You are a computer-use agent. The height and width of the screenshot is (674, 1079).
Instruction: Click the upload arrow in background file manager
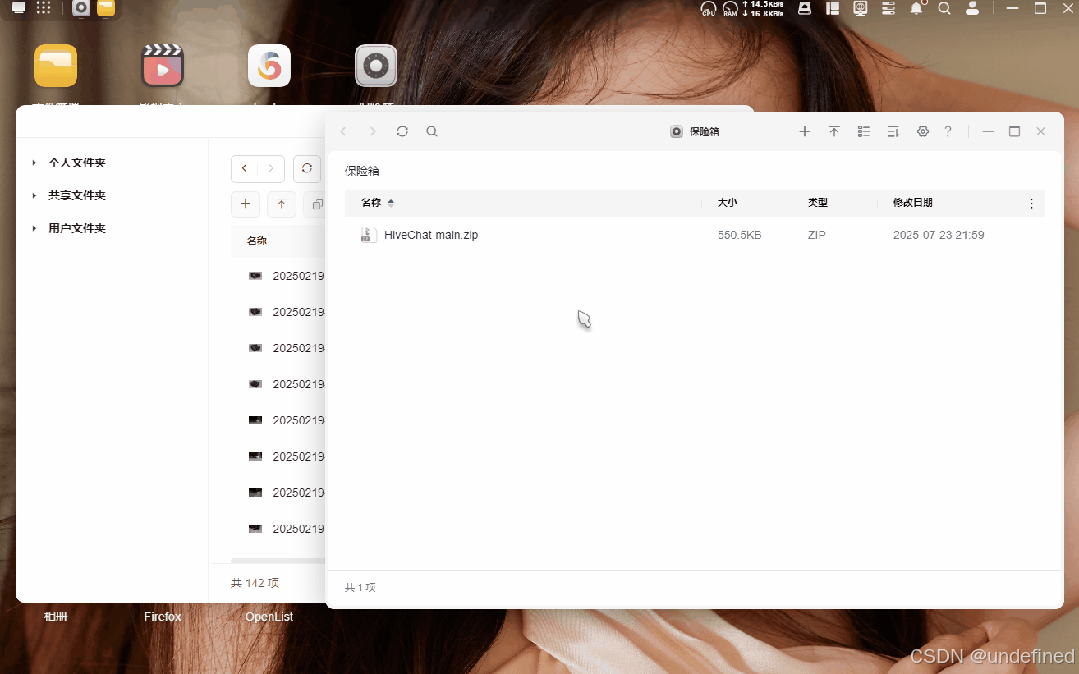point(281,204)
